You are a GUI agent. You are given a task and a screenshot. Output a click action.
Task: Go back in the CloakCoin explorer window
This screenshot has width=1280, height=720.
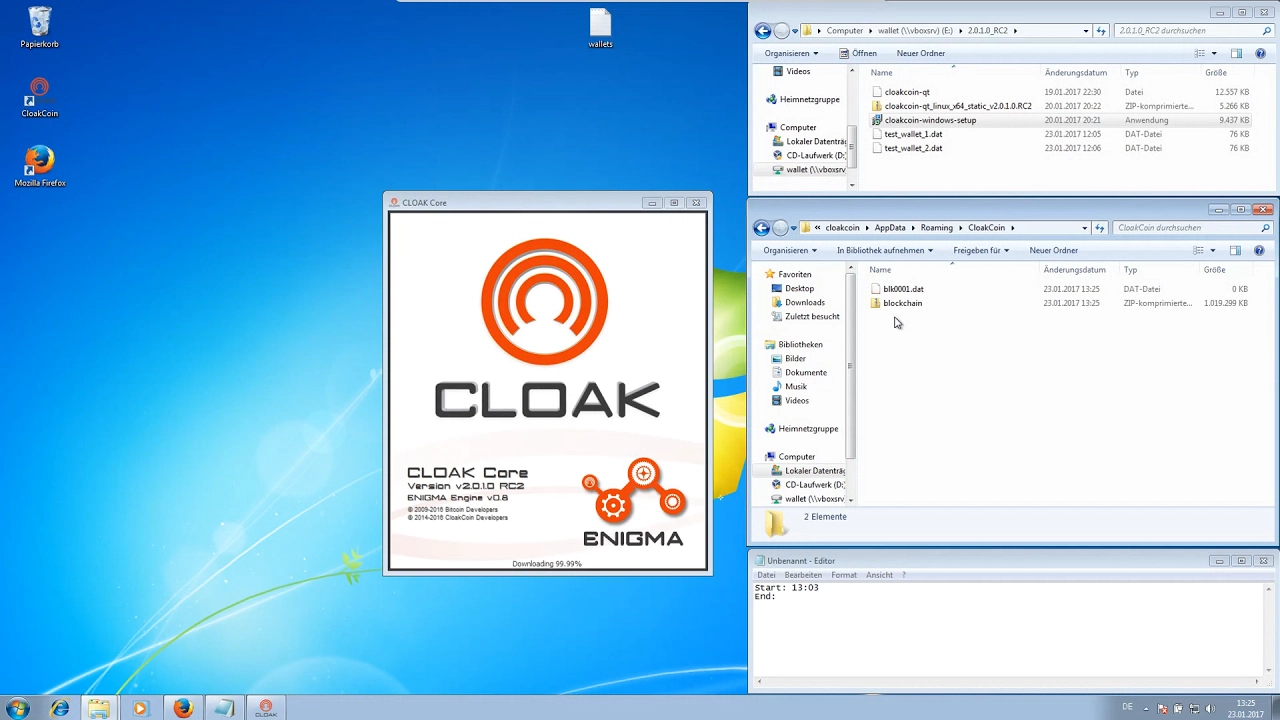[762, 228]
